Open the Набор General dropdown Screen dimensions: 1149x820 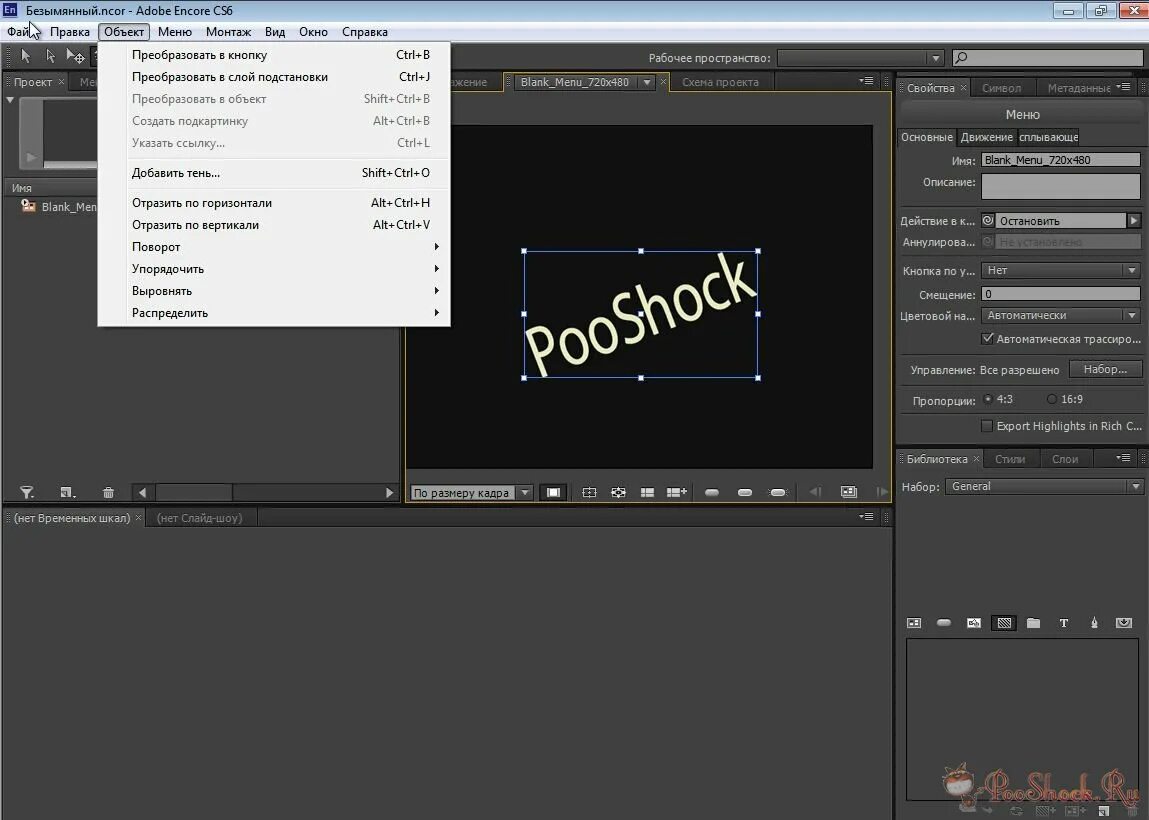pyautogui.click(x=1044, y=486)
